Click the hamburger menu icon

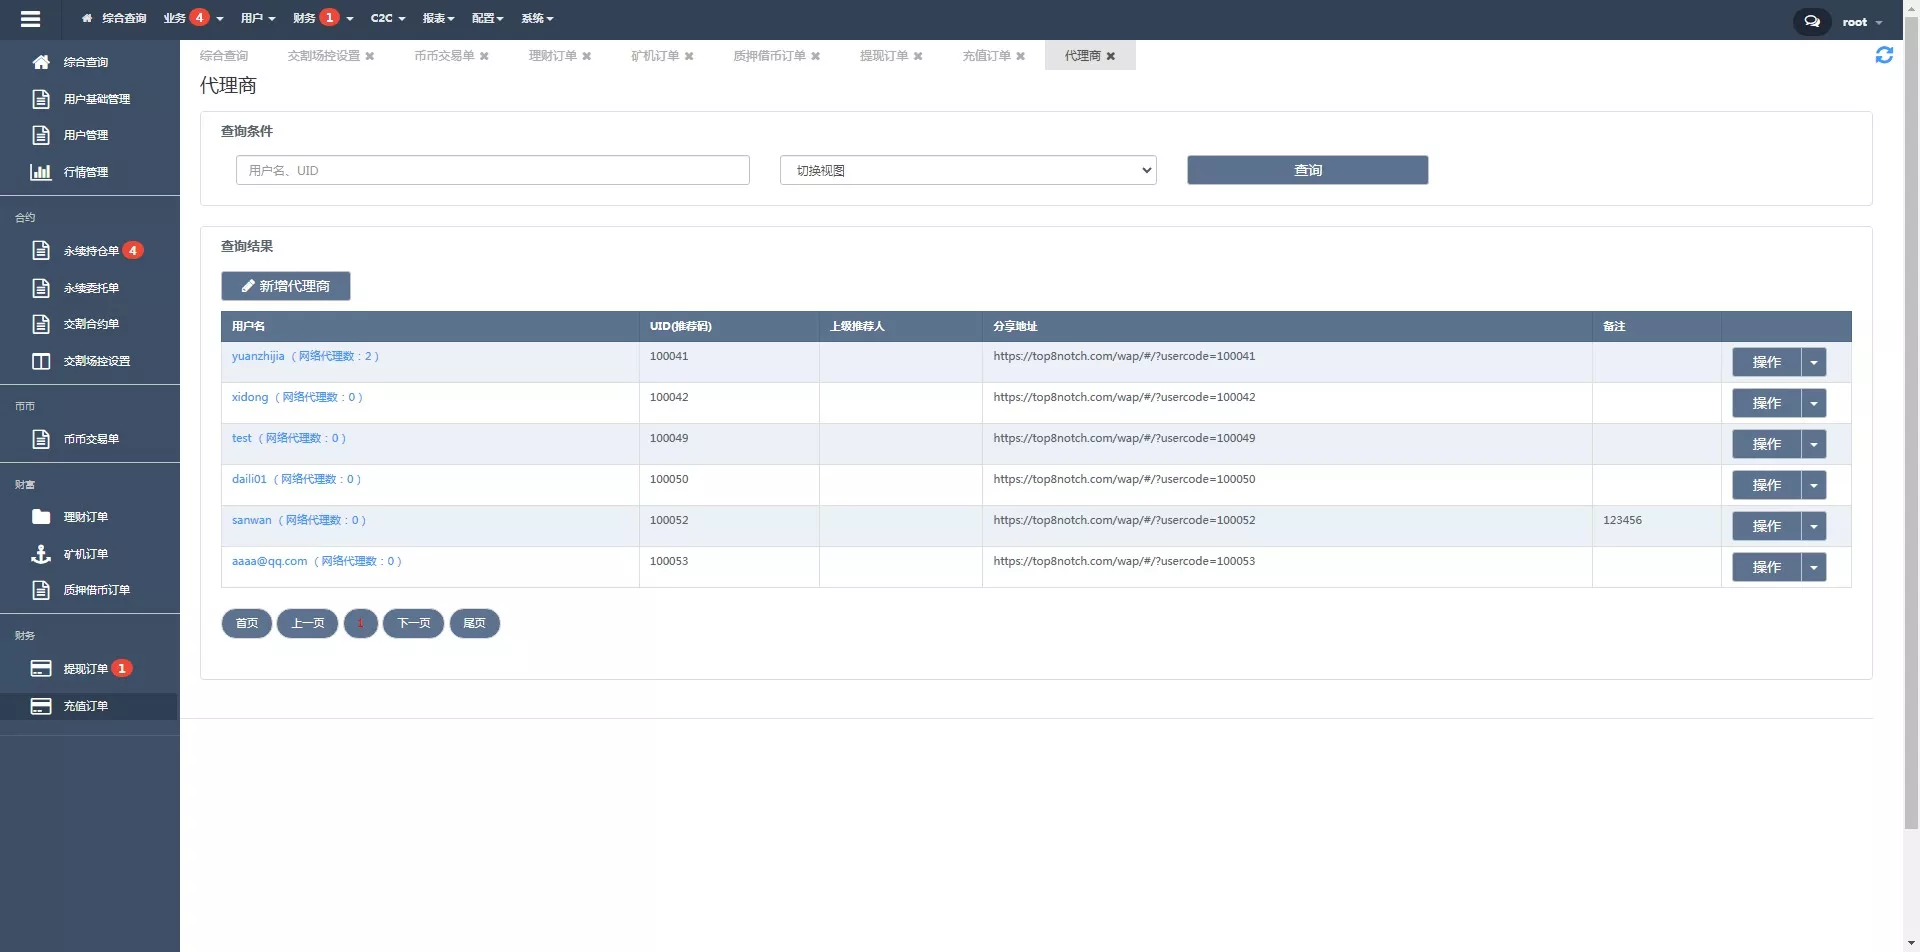(30, 19)
